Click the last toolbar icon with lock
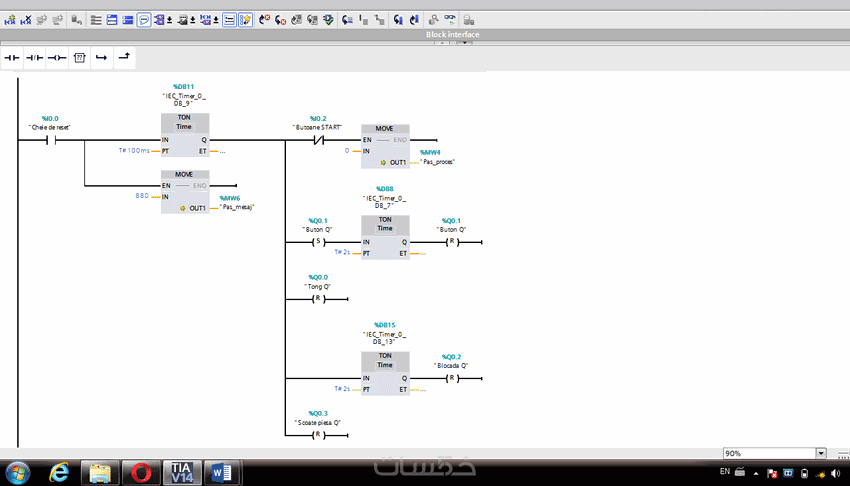The height and width of the screenshot is (486, 850). click(x=468, y=20)
